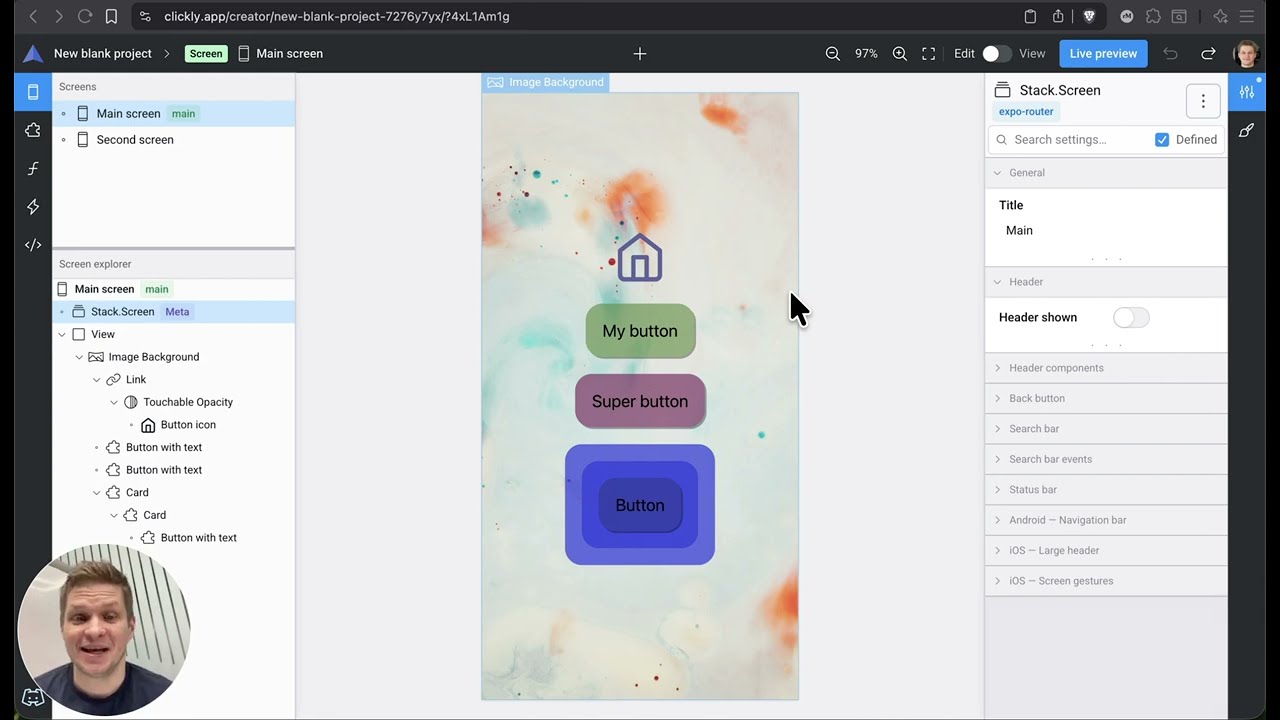Open the code view icon in sidebar

click(x=33, y=244)
